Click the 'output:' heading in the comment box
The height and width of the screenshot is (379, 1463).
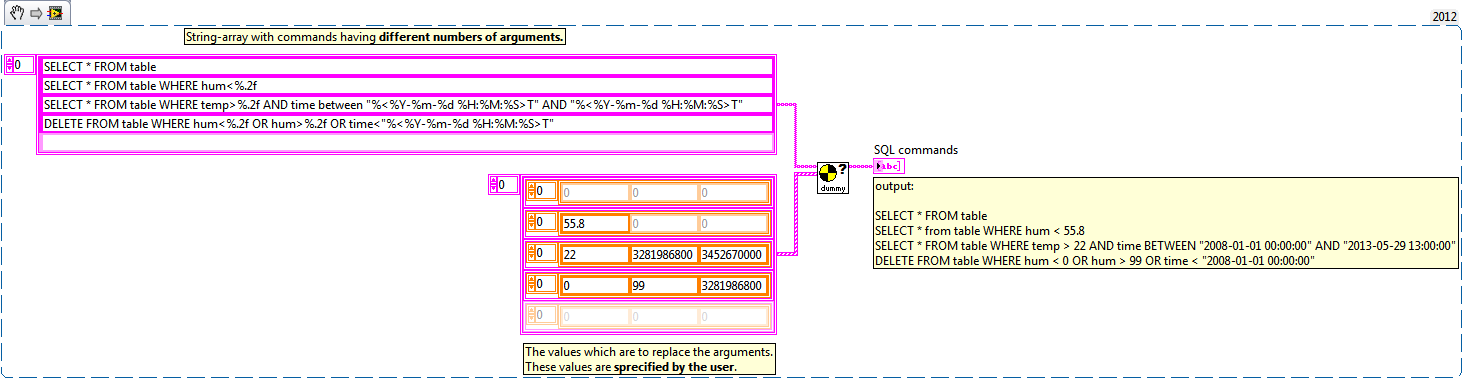tap(894, 186)
